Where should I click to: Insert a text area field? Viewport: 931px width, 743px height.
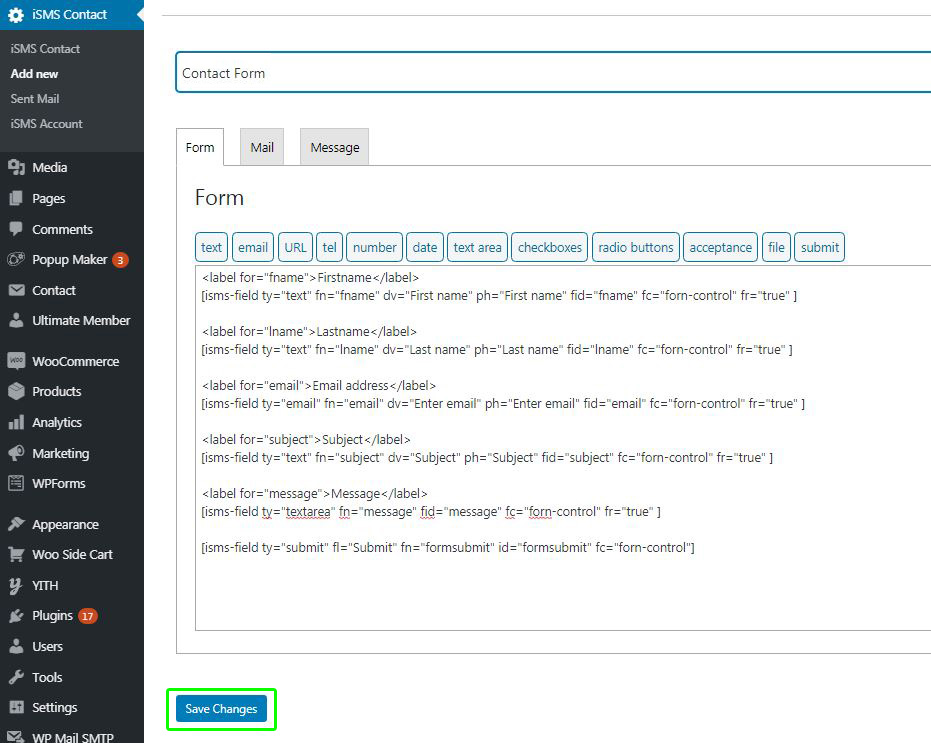[x=477, y=247]
